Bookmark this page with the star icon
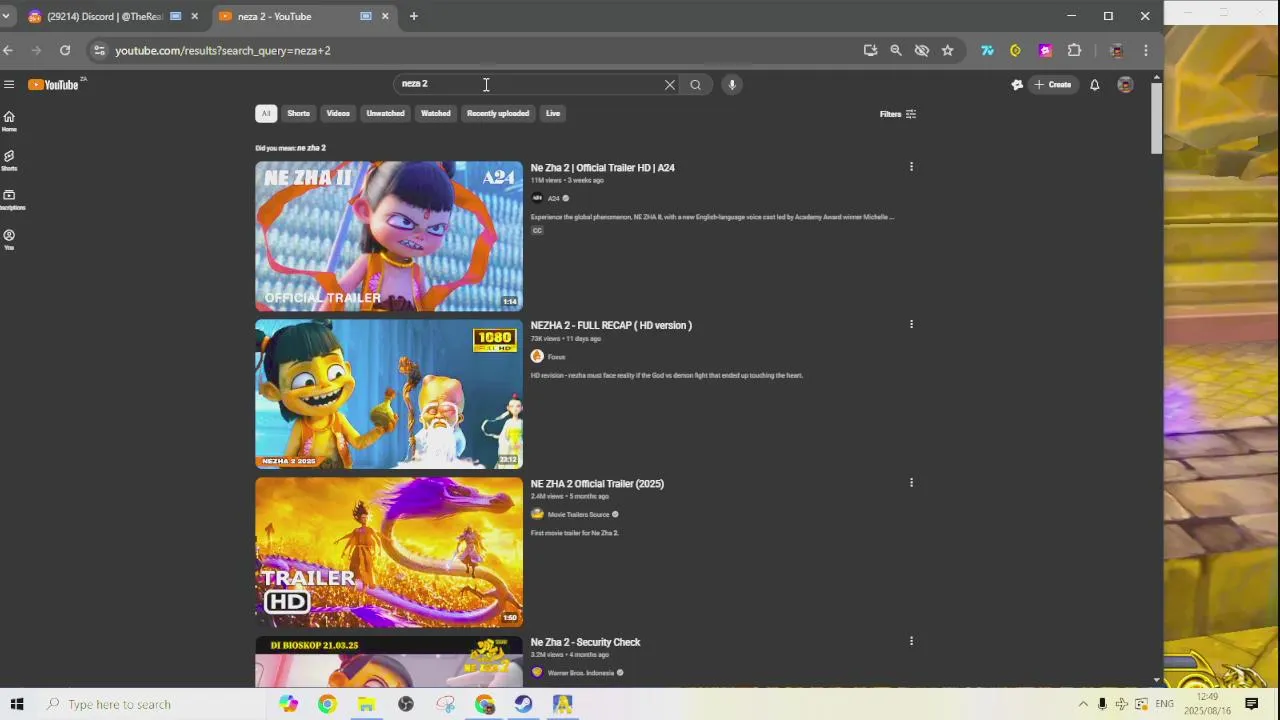This screenshot has width=1280, height=720. (948, 50)
